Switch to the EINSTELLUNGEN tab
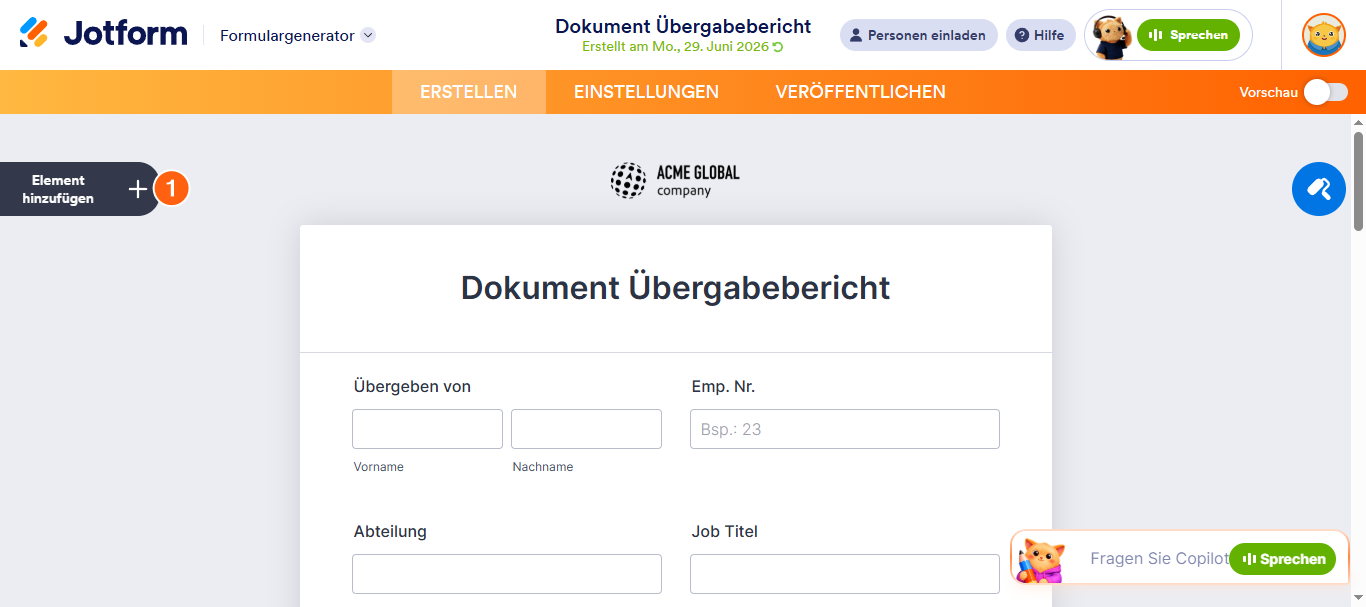The height and width of the screenshot is (607, 1366). (x=646, y=92)
